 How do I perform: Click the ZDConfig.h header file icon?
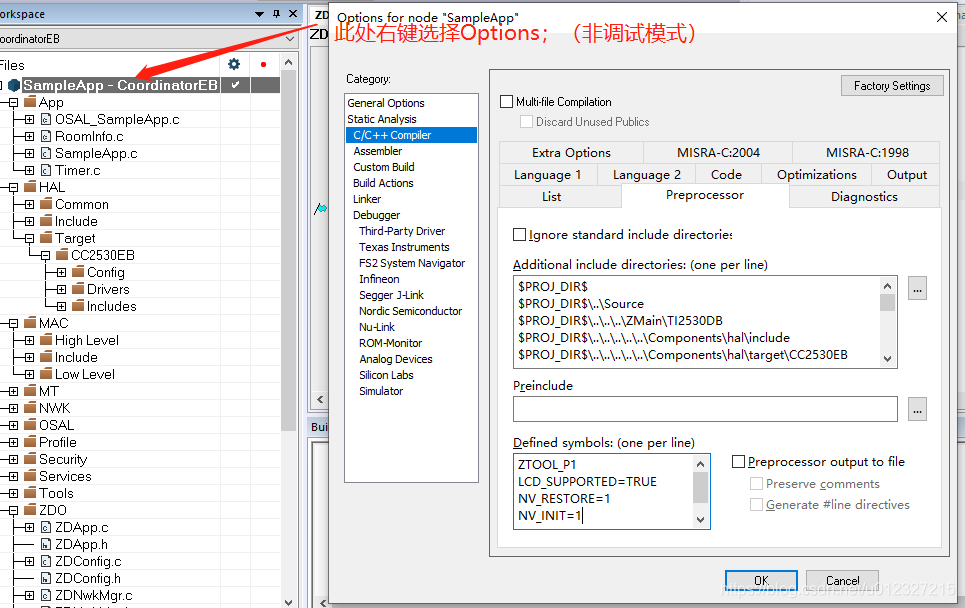(x=46, y=578)
